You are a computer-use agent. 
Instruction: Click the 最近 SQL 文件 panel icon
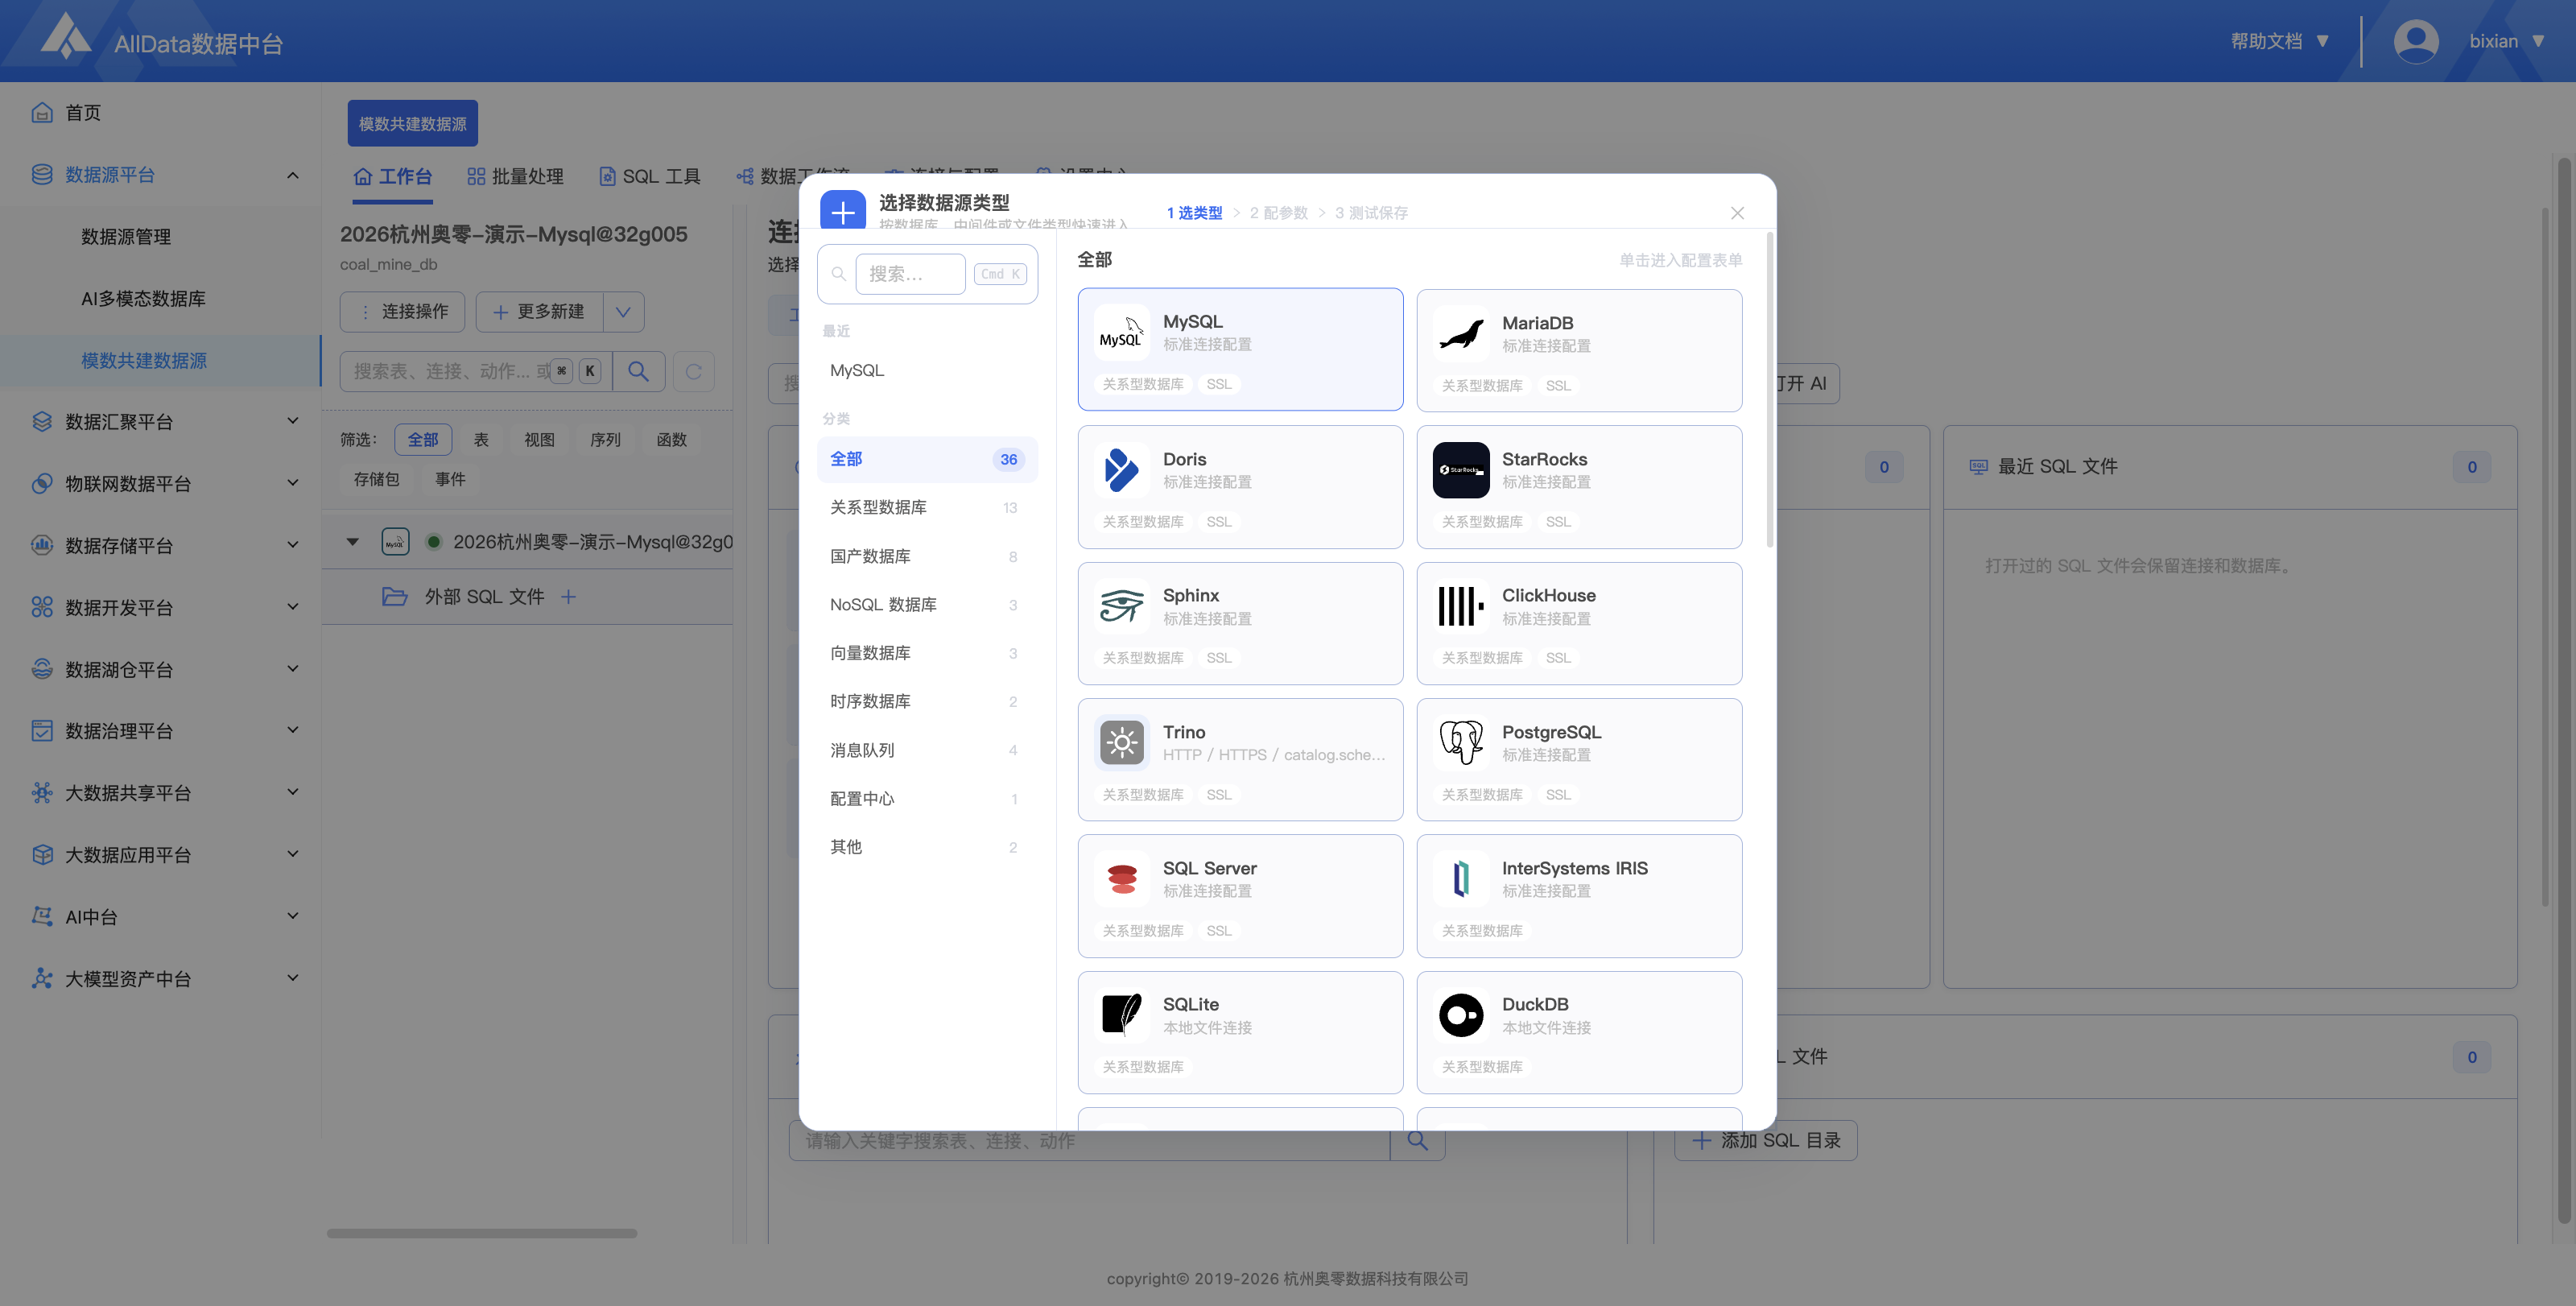(x=1978, y=467)
